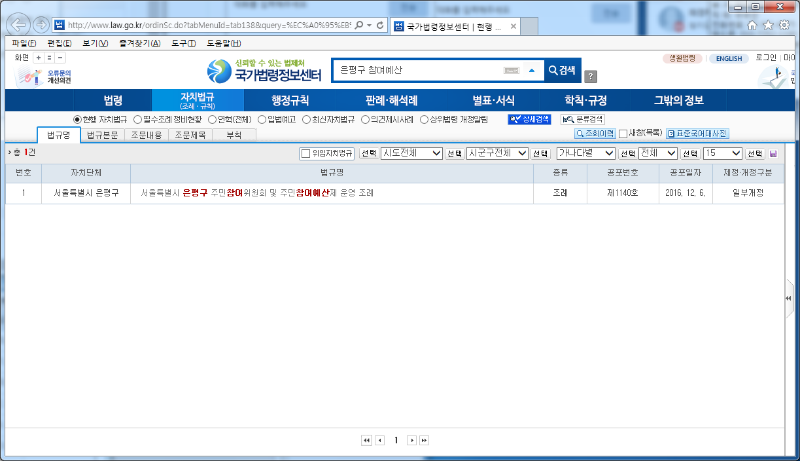This screenshot has height=461, width=800.
Task: Reset screen size with 화면 equals button
Action: pos(49,58)
